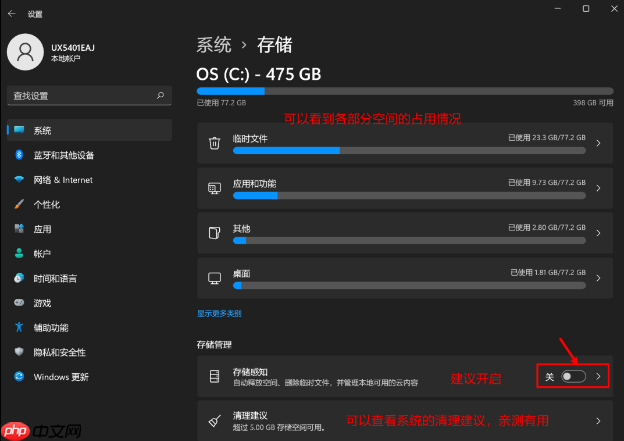The height and width of the screenshot is (441, 624).
Task: Click the 显示更多类别 link
Action: coord(219,314)
